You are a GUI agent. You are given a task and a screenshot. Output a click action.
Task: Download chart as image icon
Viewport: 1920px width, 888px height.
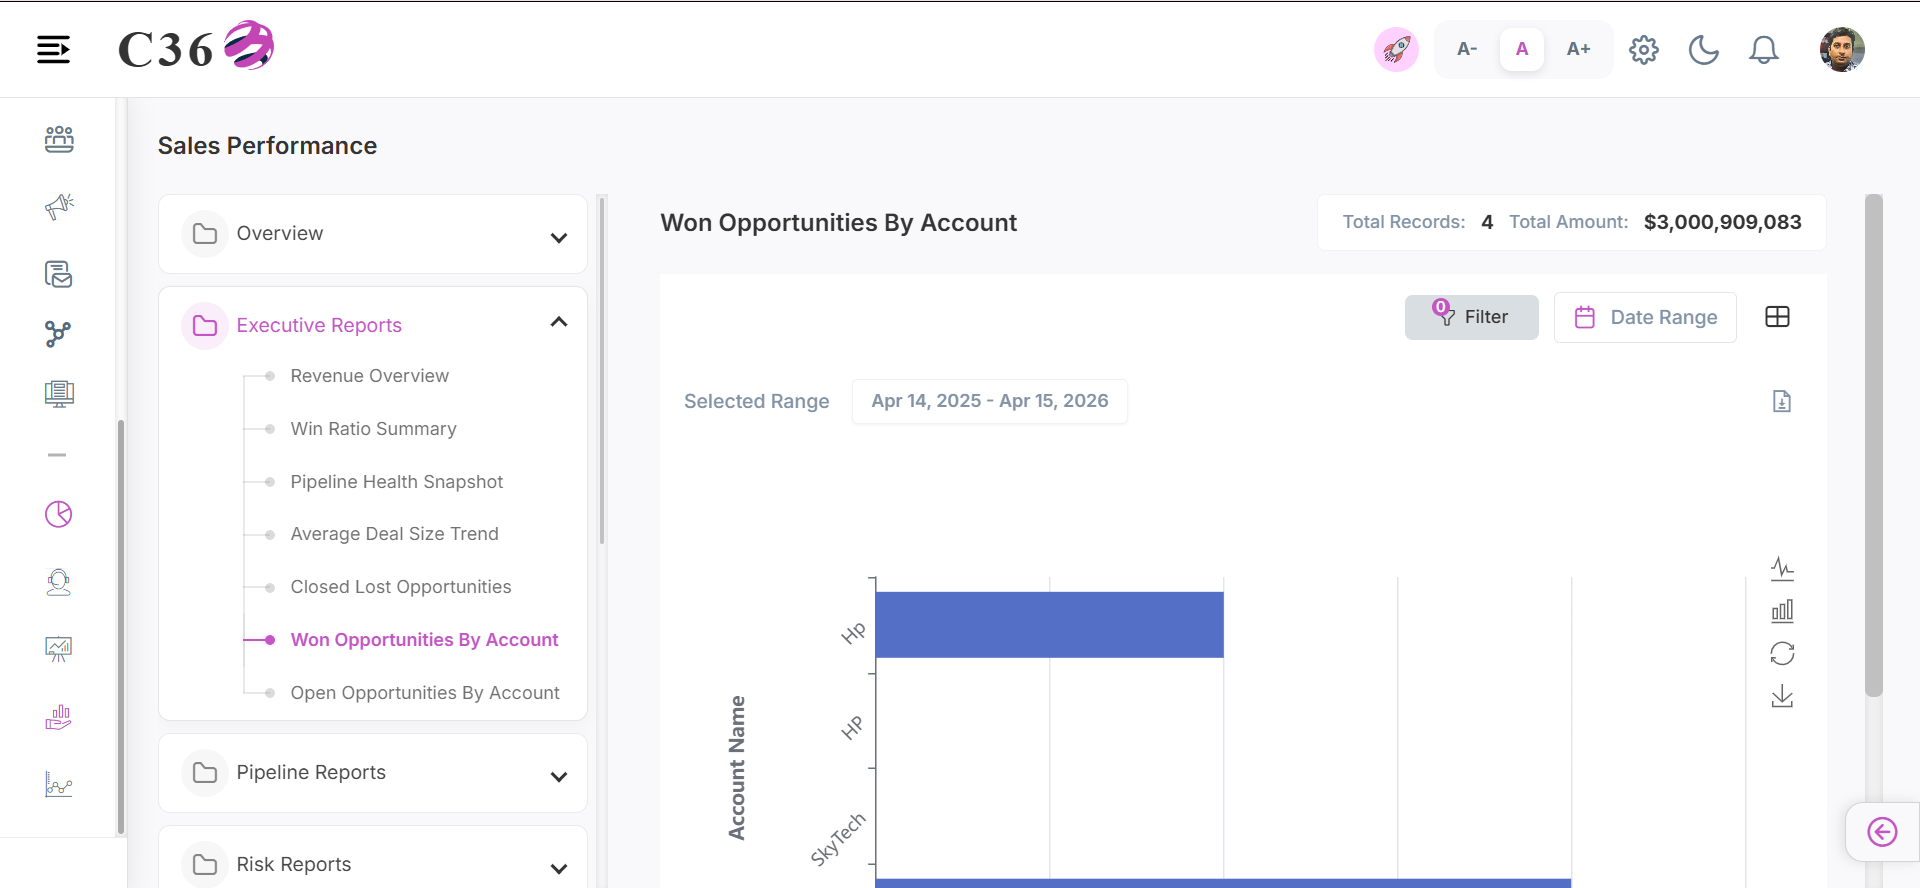tap(1782, 696)
